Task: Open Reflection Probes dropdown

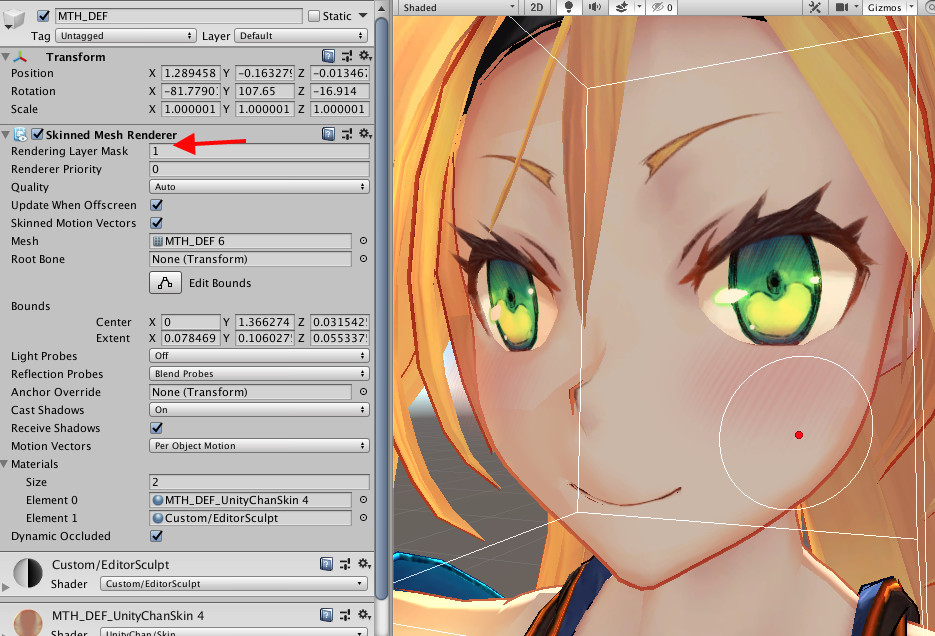Action: pos(259,374)
